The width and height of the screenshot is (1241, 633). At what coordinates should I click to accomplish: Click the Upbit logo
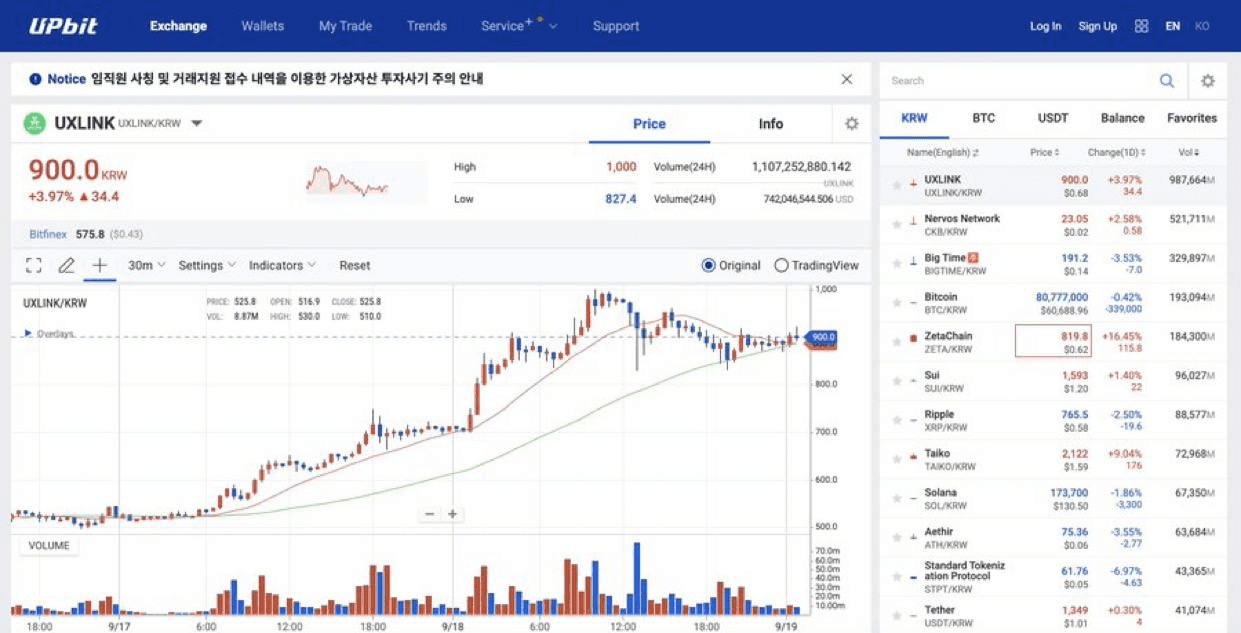tap(63, 26)
